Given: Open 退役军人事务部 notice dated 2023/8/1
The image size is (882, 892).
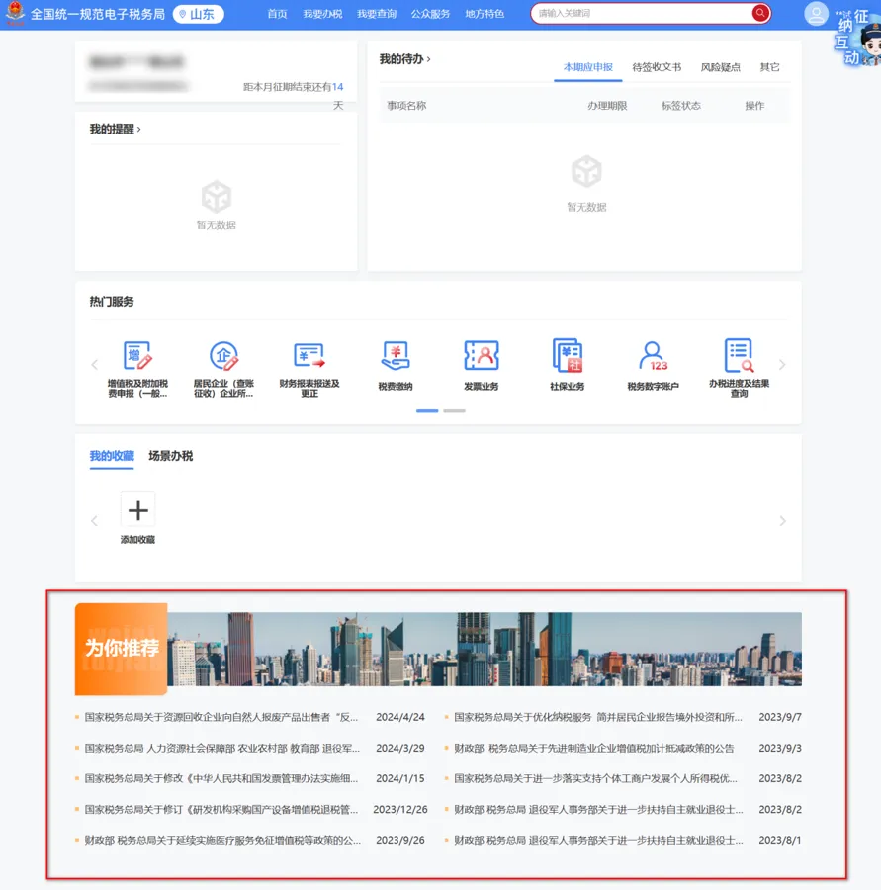Looking at the screenshot, I should coord(599,840).
